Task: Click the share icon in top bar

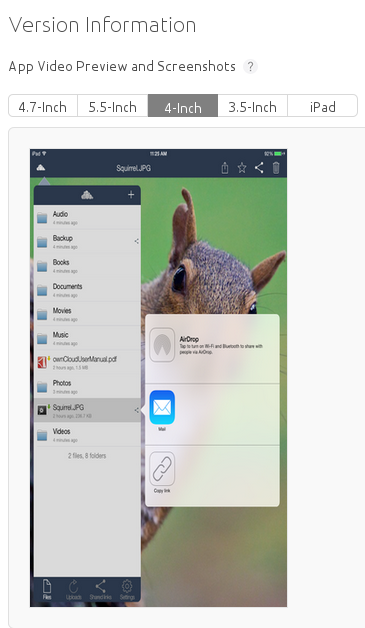Action: [259, 168]
